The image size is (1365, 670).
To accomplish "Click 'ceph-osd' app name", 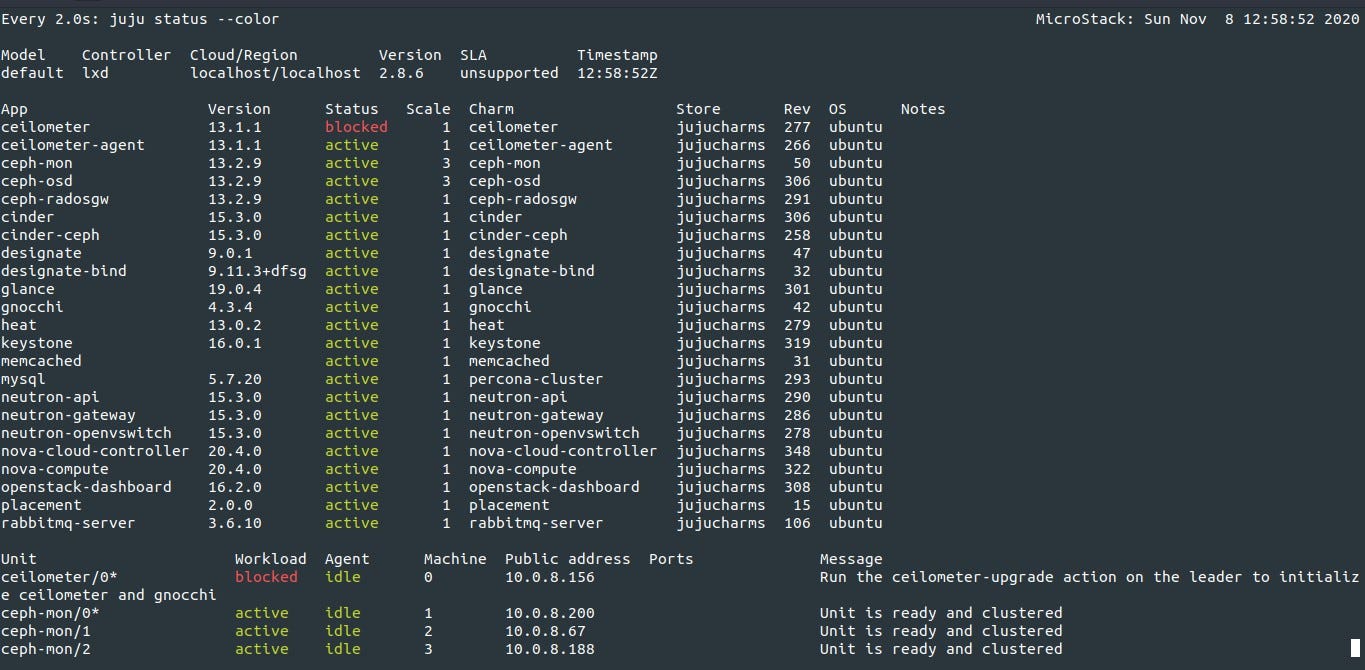I will click(x=37, y=181).
